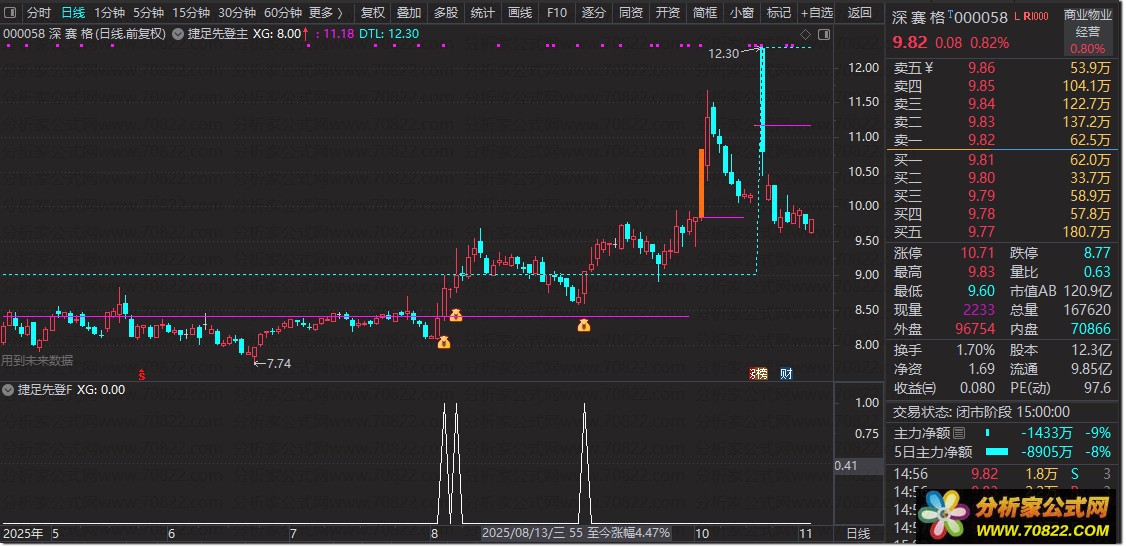
Task: Click the 开资 toolbar button
Action: tap(668, 12)
